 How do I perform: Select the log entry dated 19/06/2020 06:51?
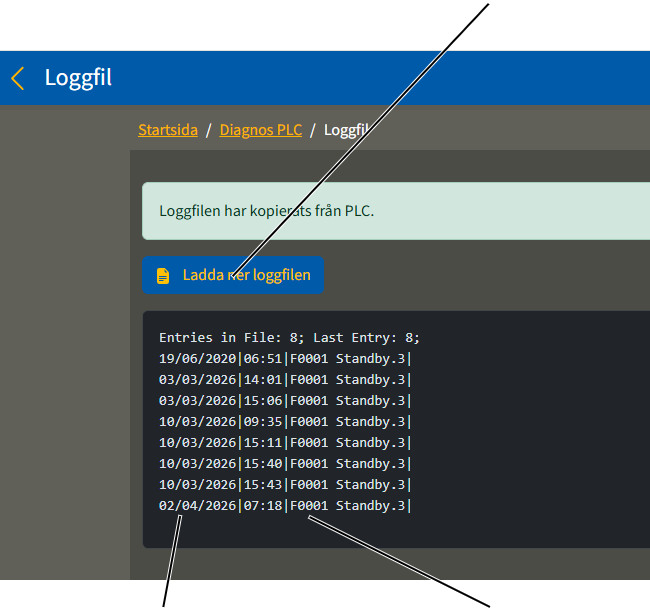tap(285, 359)
